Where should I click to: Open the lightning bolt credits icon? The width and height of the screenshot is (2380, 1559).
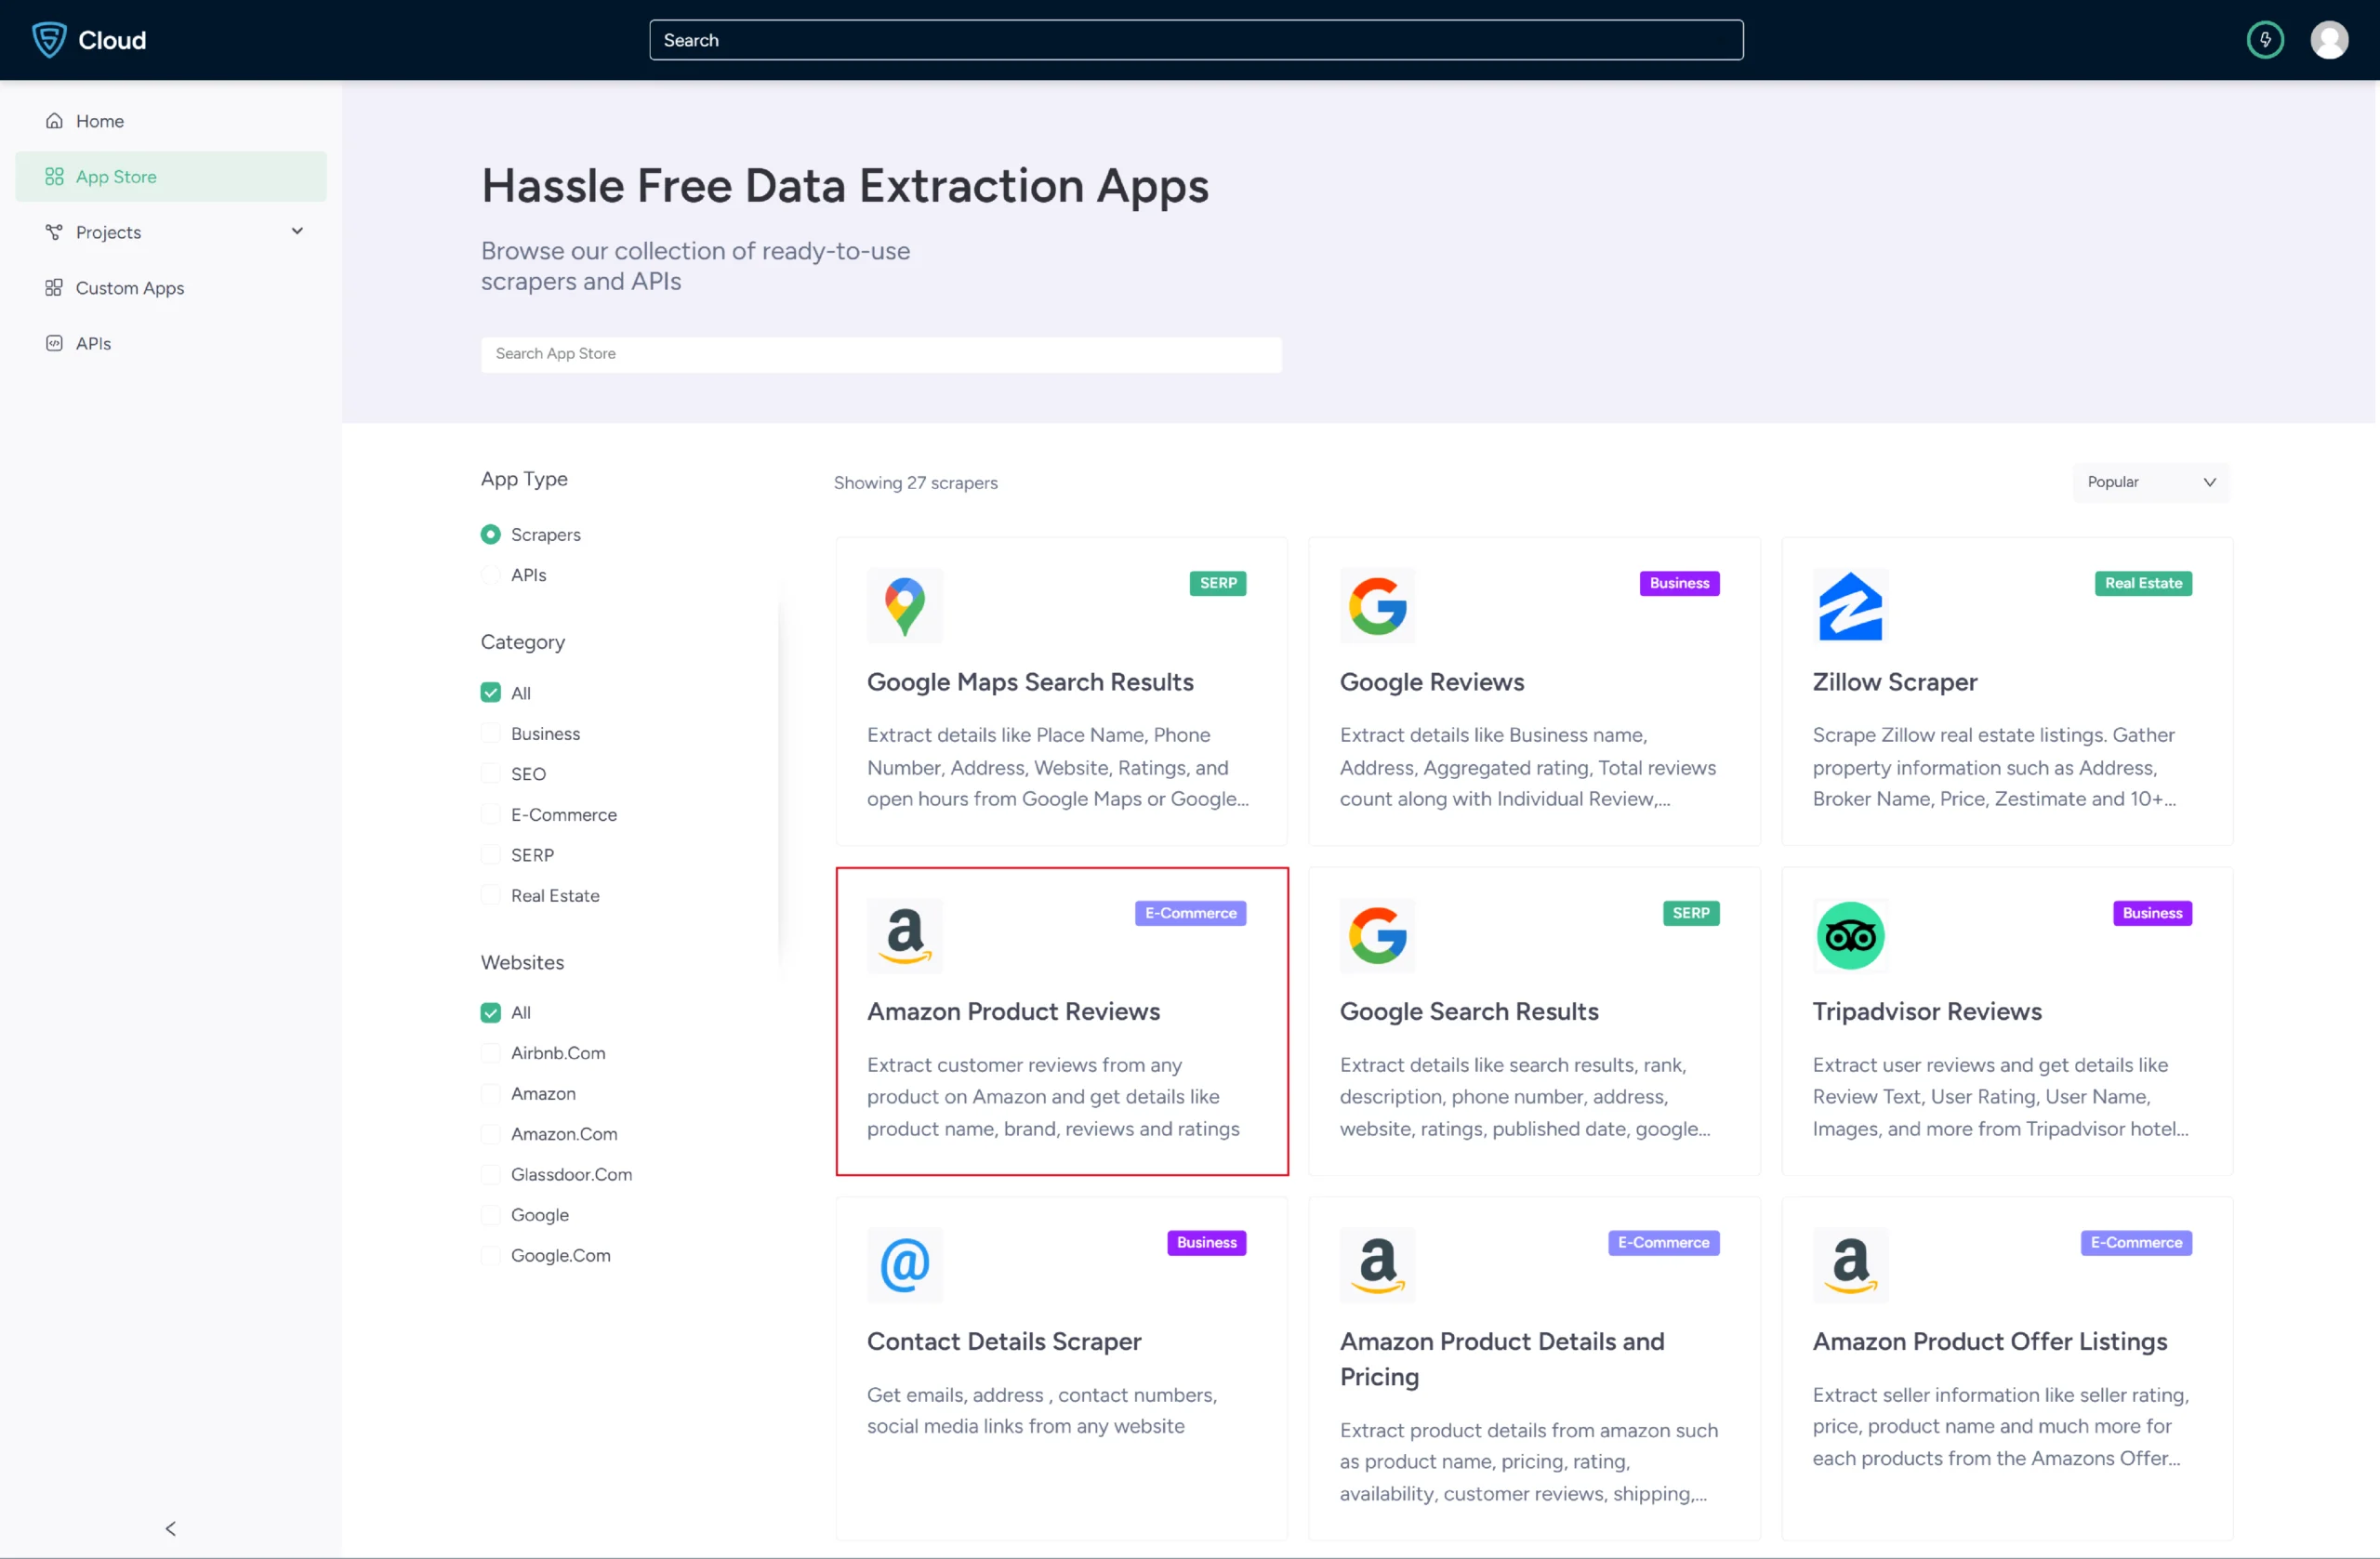pos(2265,40)
